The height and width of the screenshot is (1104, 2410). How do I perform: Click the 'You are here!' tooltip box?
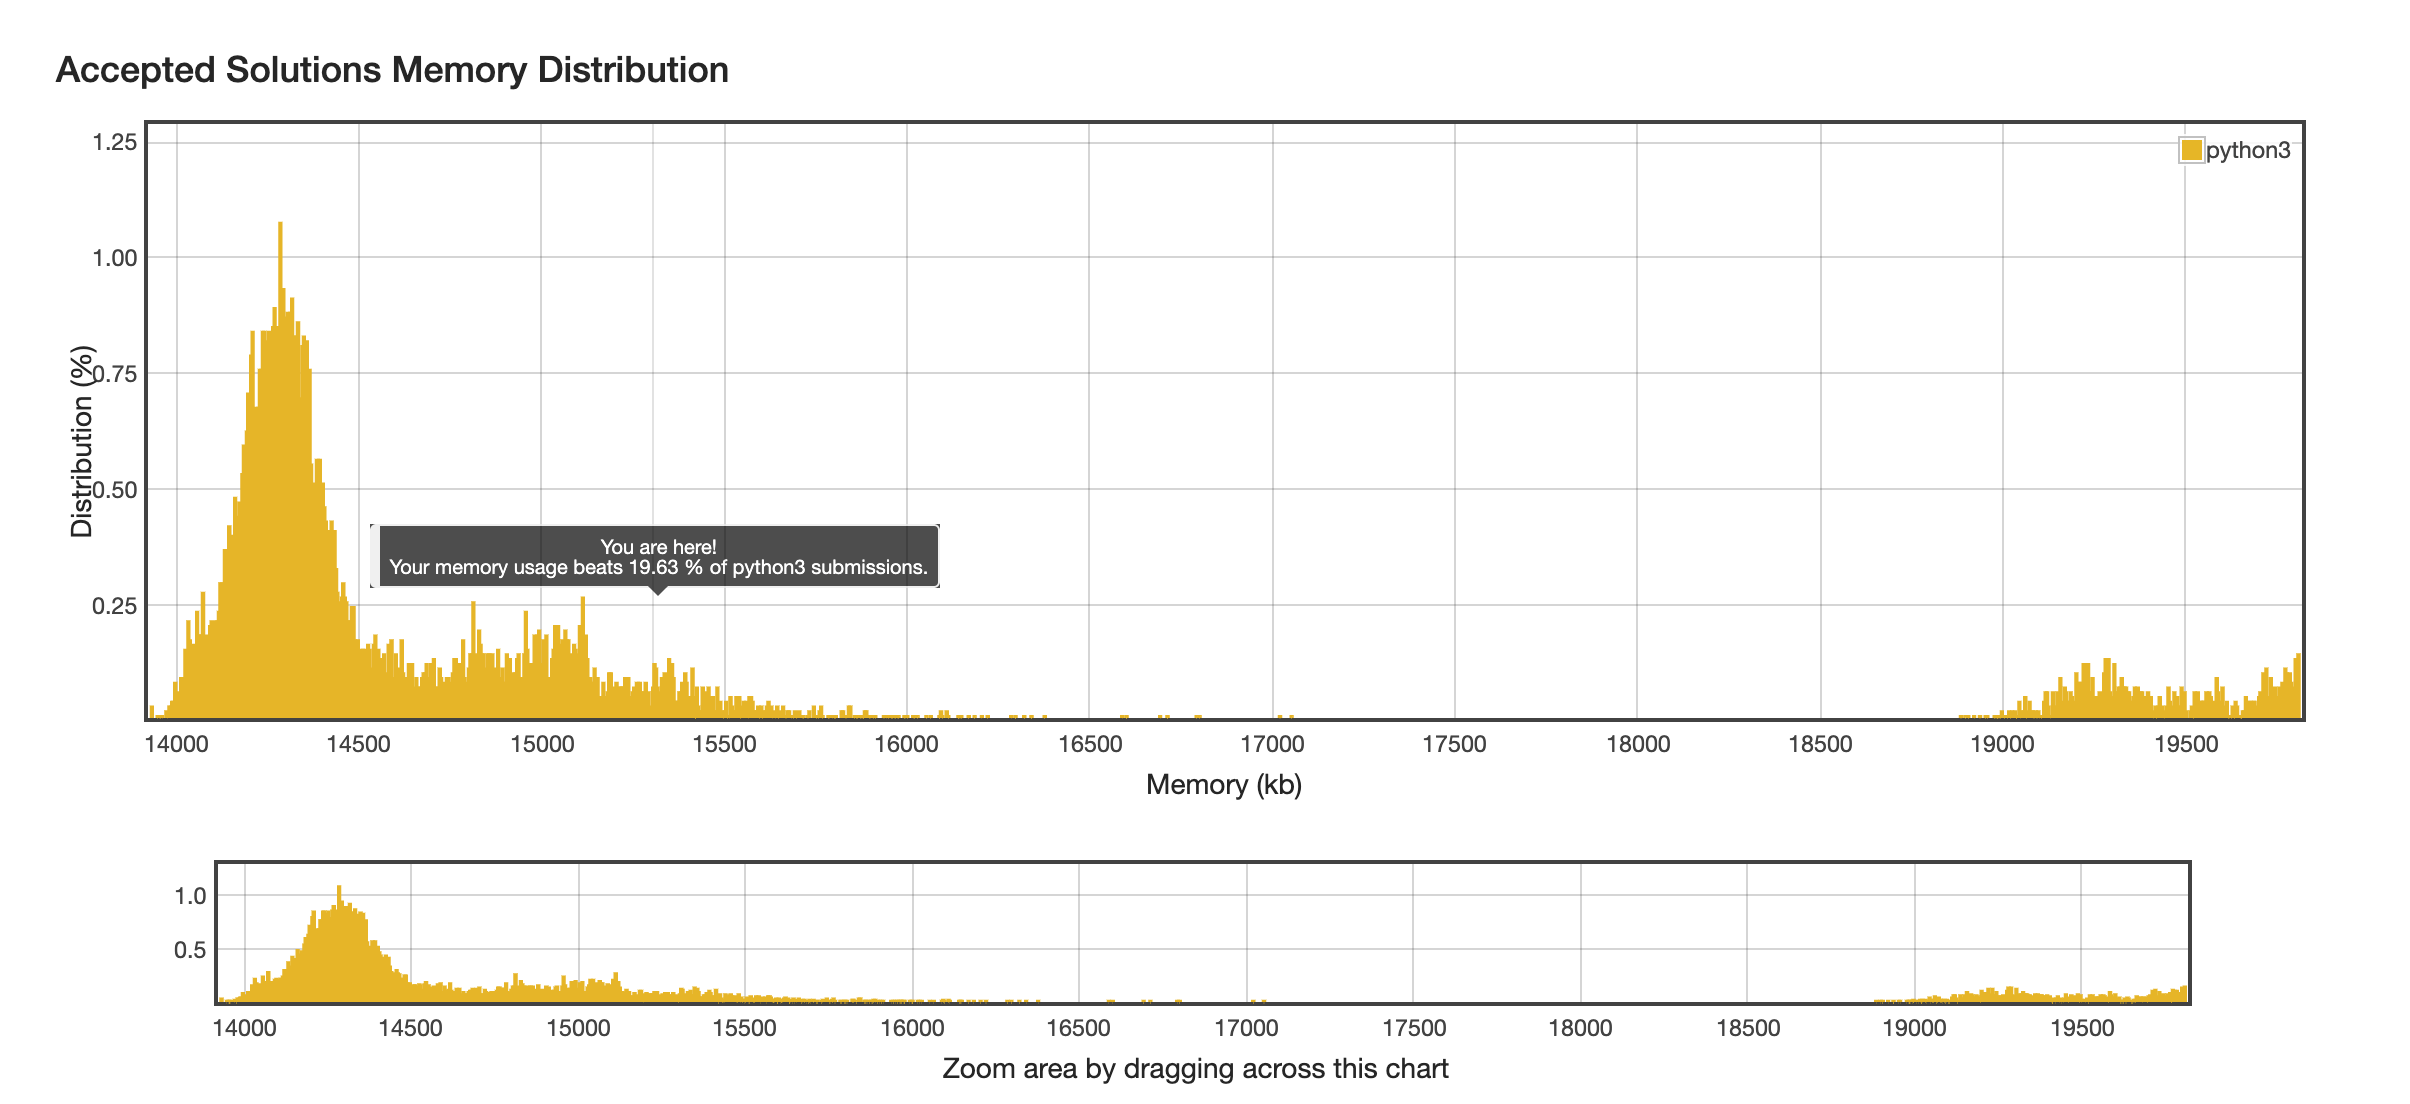[x=657, y=557]
